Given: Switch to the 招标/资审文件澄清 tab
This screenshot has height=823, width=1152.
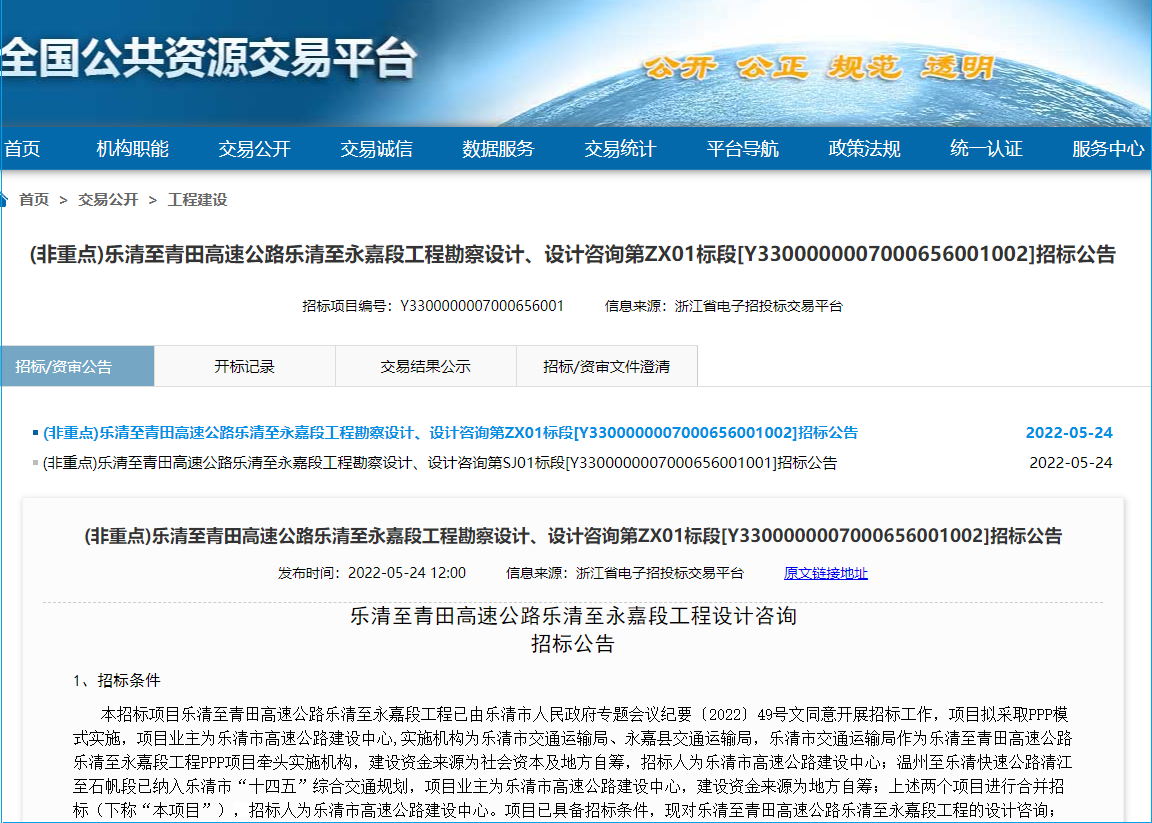Looking at the screenshot, I should [606, 367].
